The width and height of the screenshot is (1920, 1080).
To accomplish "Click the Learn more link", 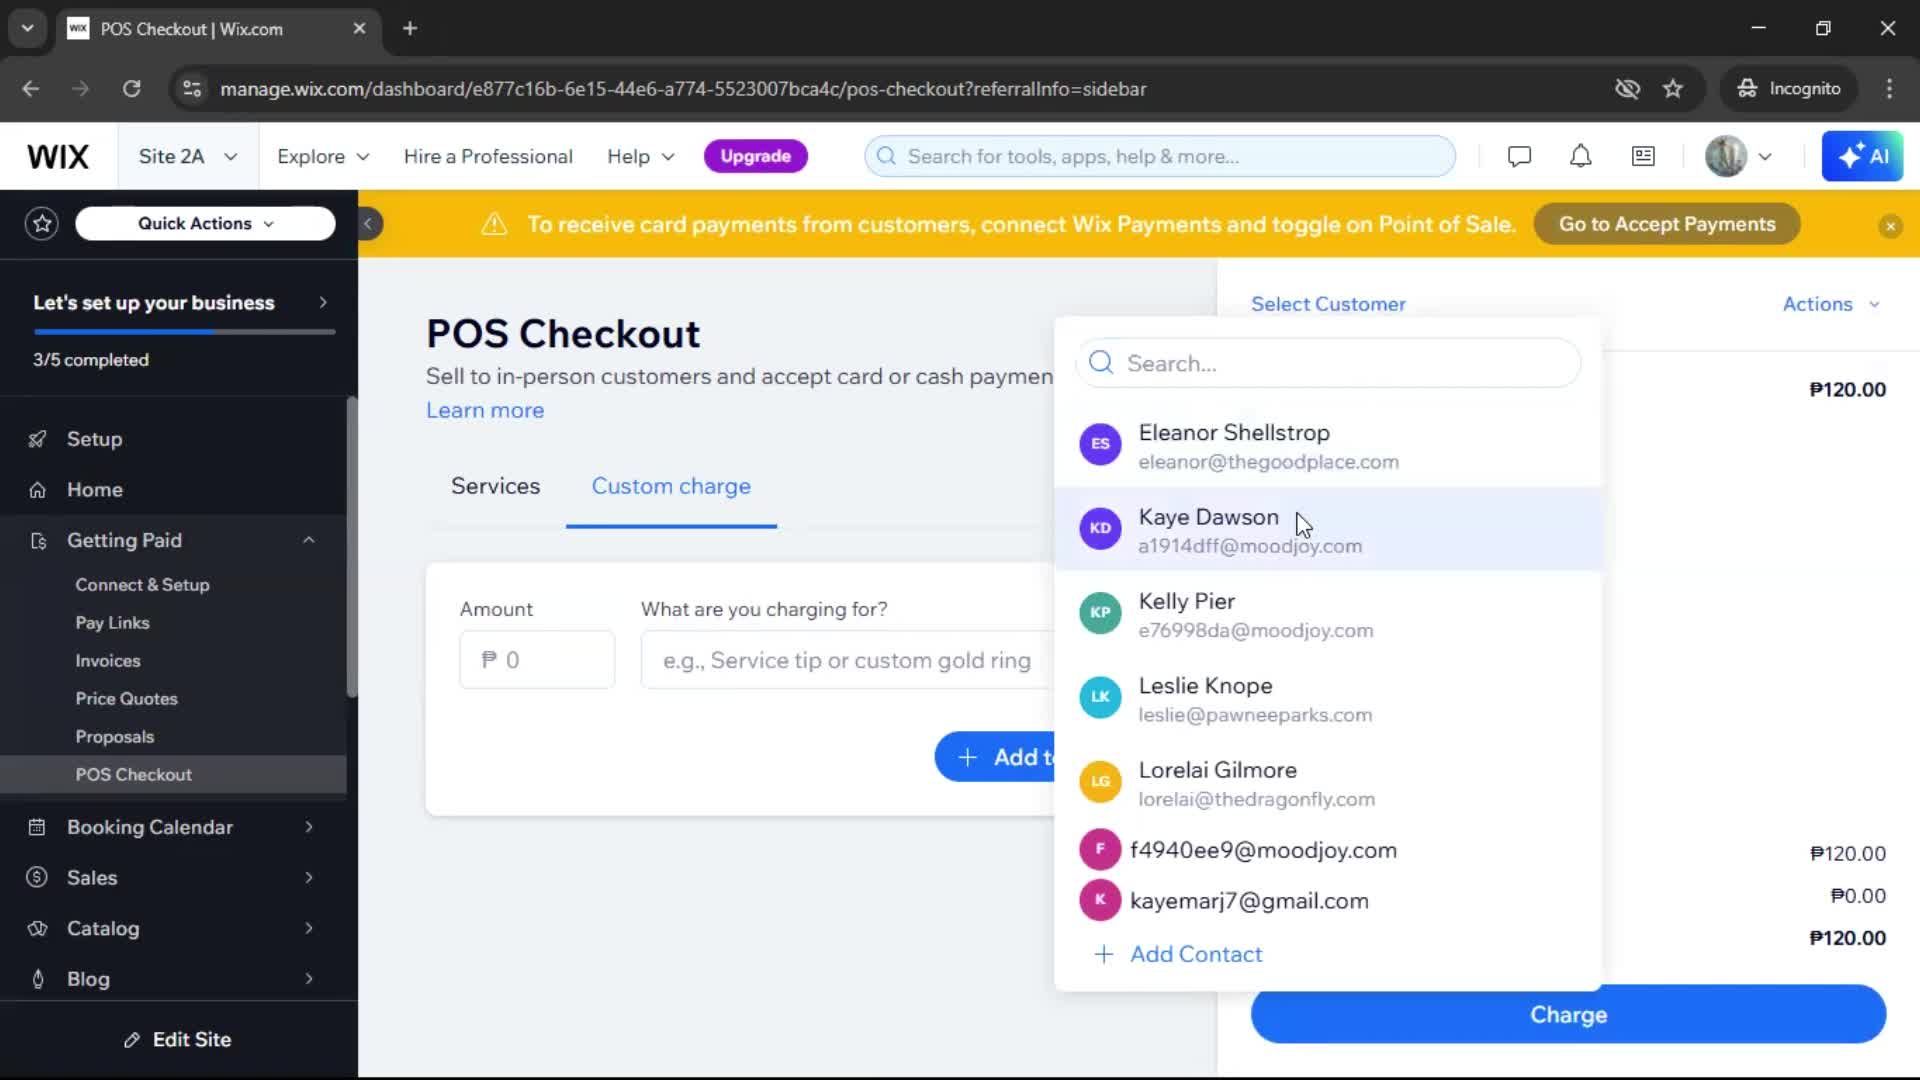I will (485, 411).
